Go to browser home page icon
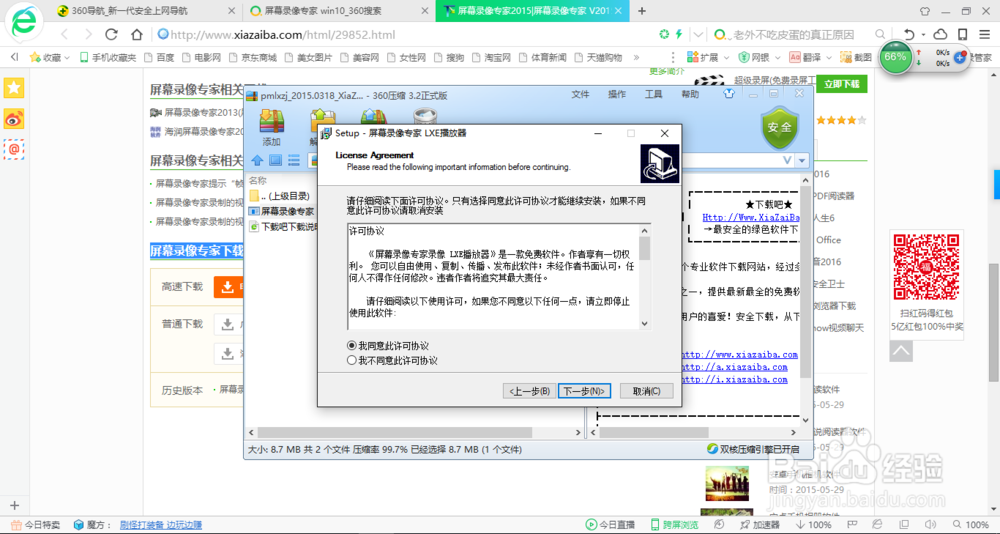 136,34
